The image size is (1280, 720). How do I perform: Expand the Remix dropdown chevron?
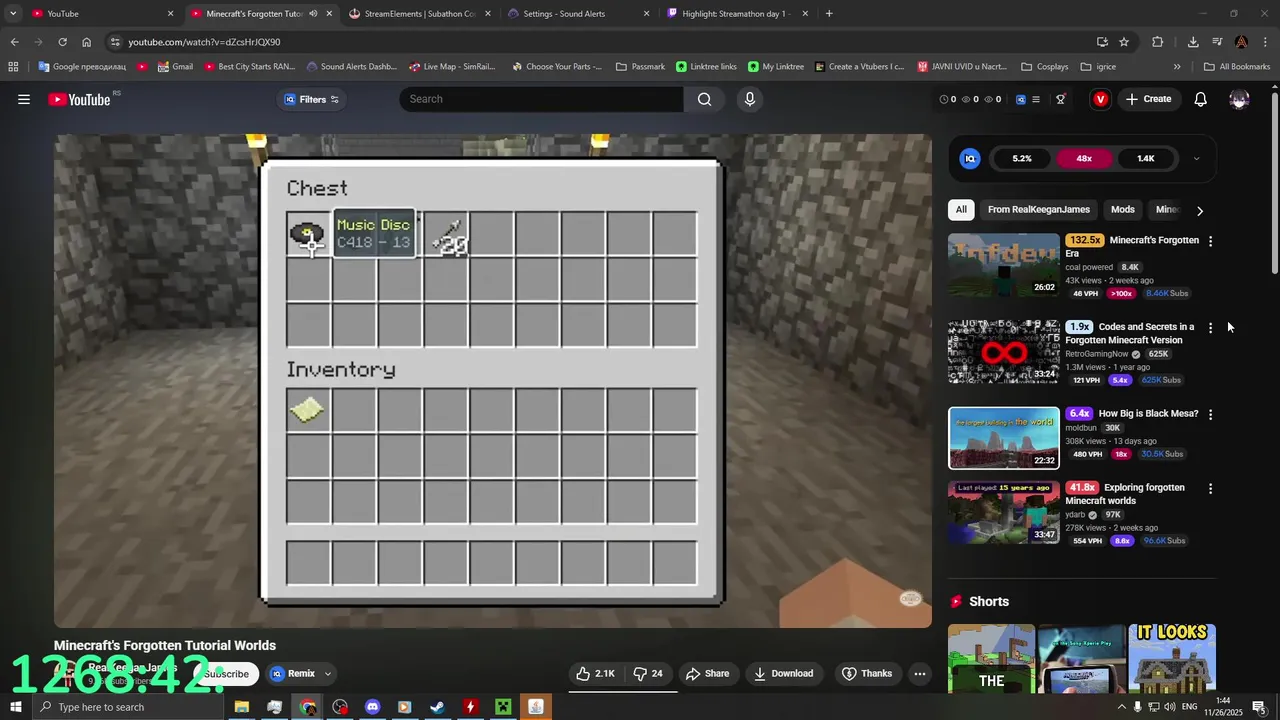(x=328, y=674)
